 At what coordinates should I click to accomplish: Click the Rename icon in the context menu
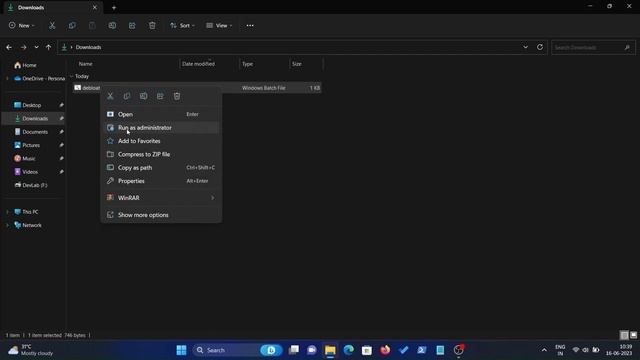pyautogui.click(x=144, y=96)
